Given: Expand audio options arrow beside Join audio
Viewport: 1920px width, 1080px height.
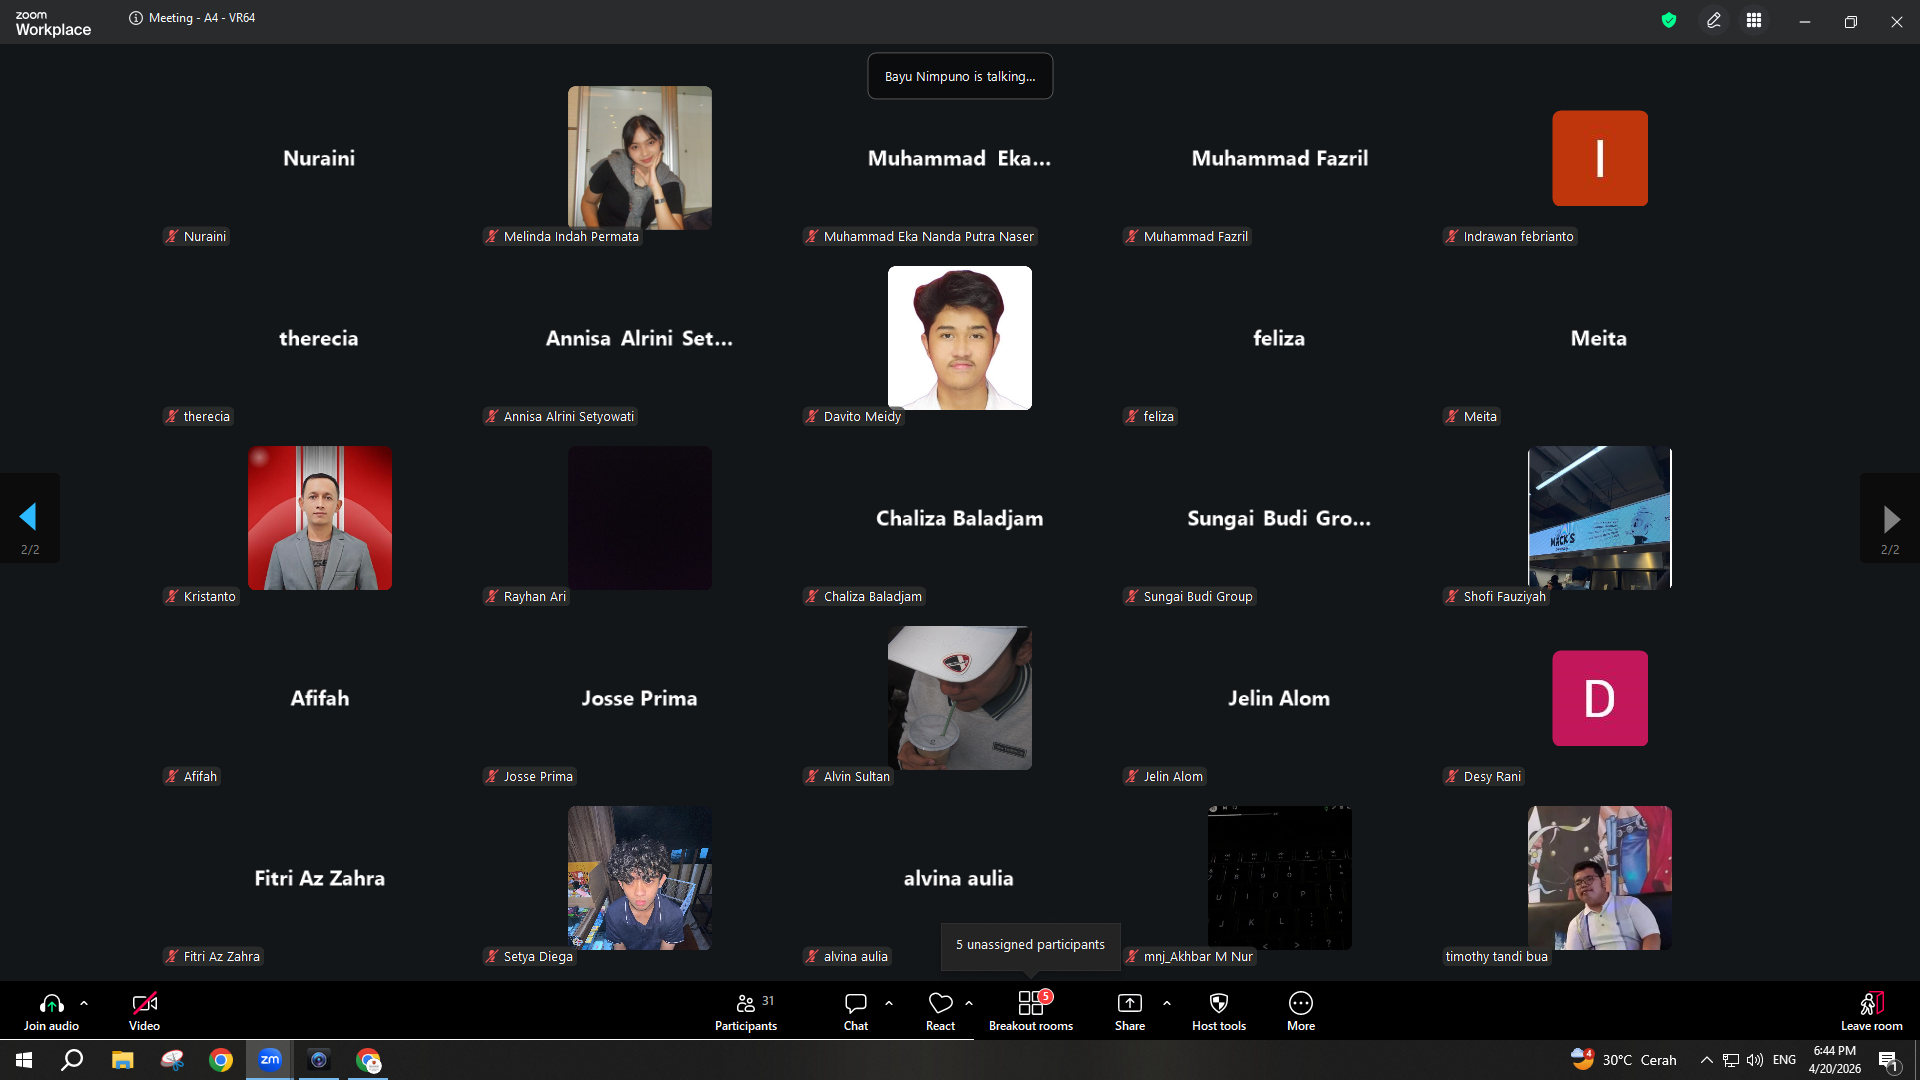Looking at the screenshot, I should [84, 1003].
